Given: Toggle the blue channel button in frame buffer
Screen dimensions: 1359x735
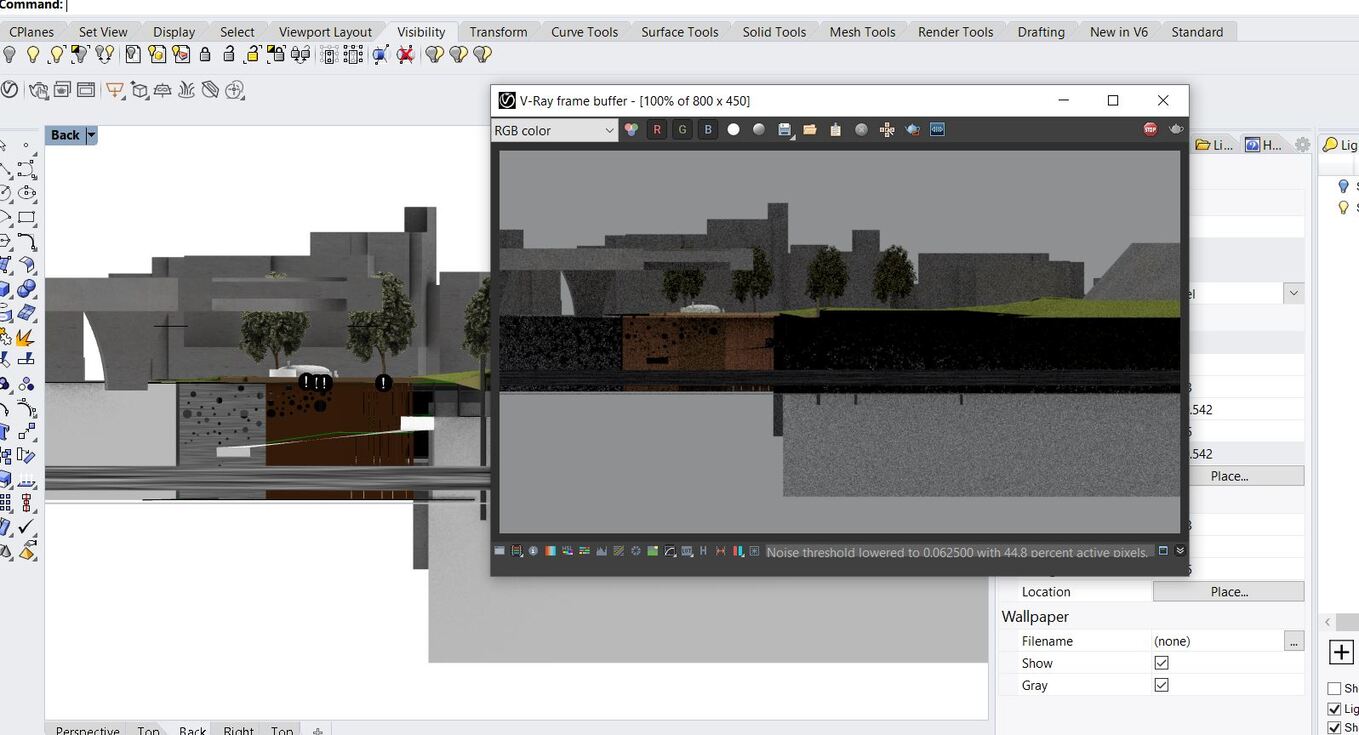Looking at the screenshot, I should click(708, 130).
